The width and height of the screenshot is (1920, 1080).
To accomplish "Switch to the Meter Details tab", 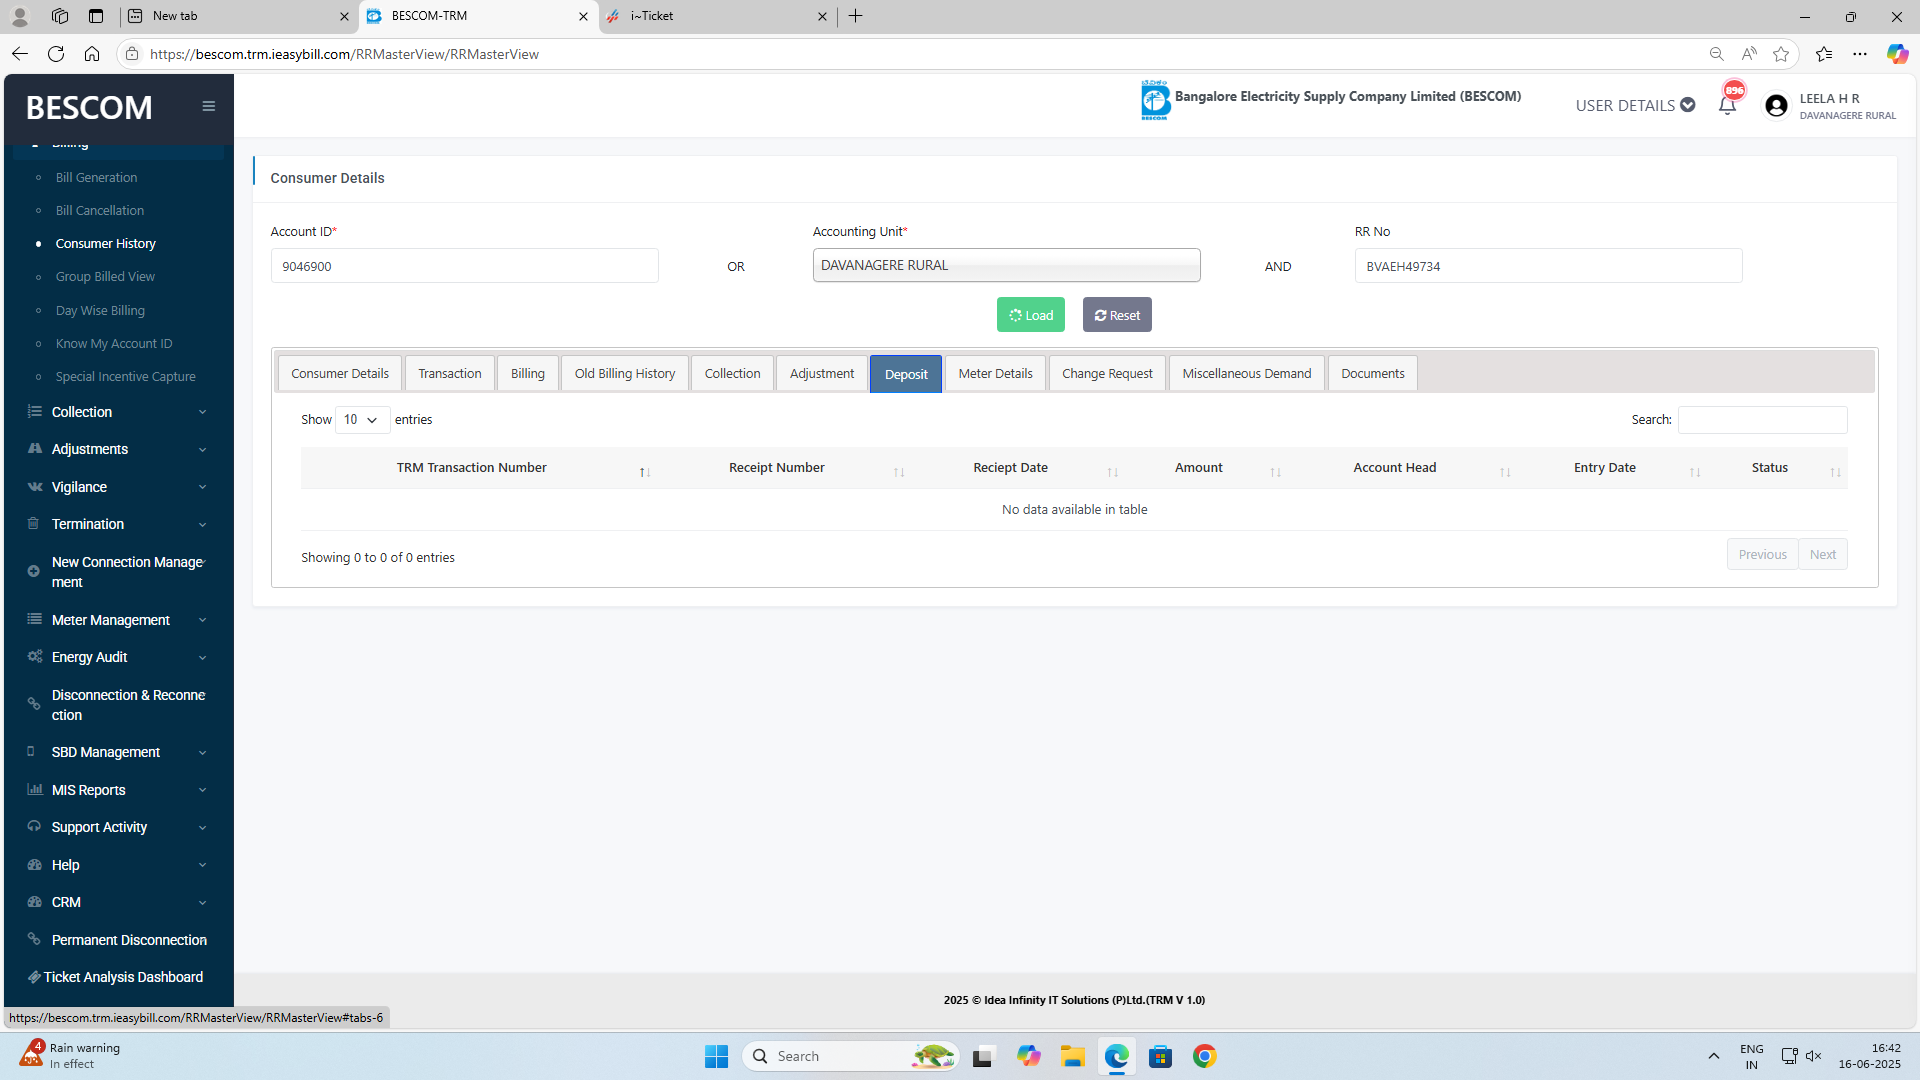I will click(996, 373).
